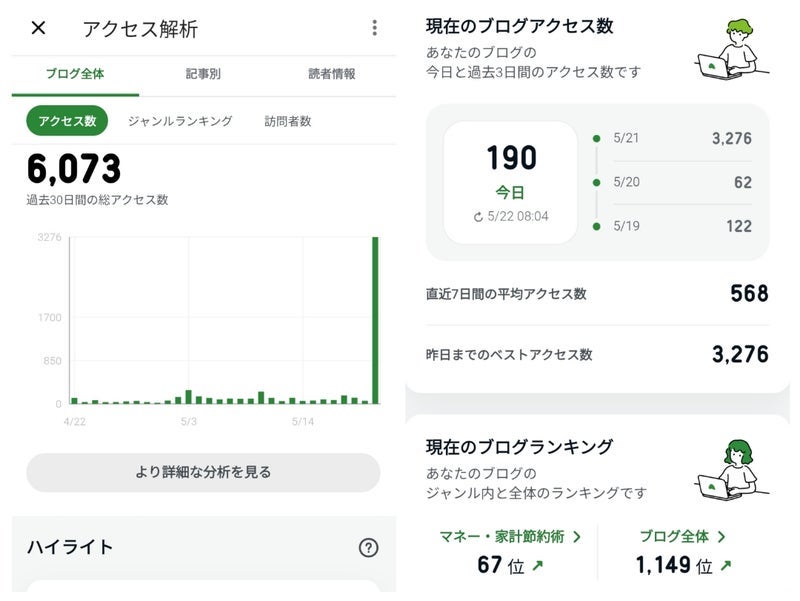Tap the refresh icon next to 5/22 08:04
The height and width of the screenshot is (601, 800).
[479, 216]
